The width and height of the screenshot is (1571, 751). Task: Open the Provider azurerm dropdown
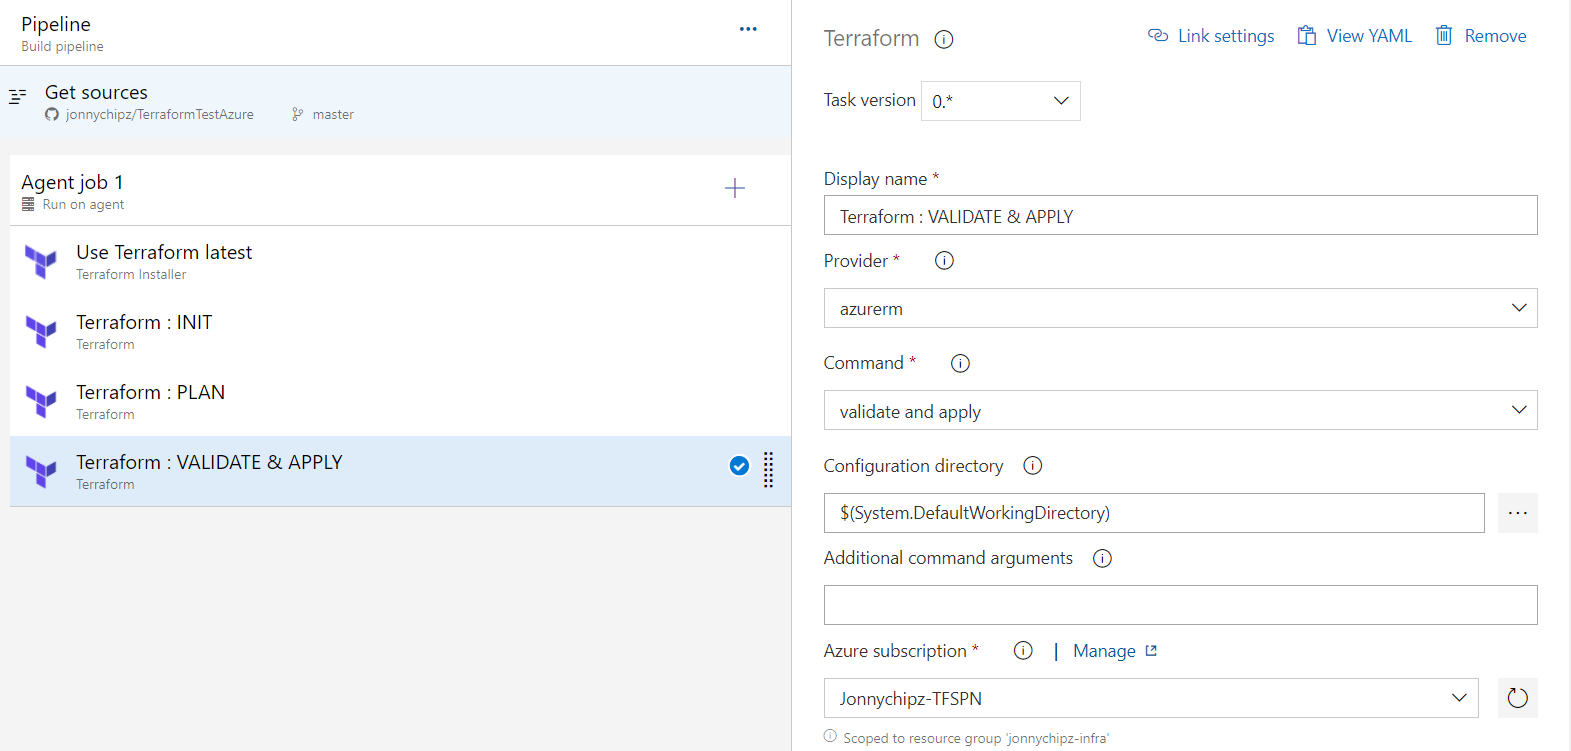pyautogui.click(x=1180, y=309)
